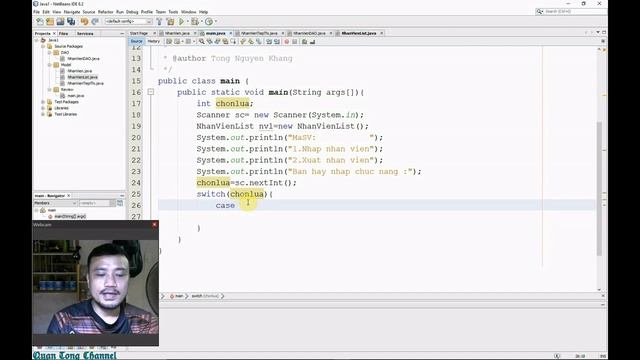Click the Stop Macro Recording icon

click(x=295, y=41)
